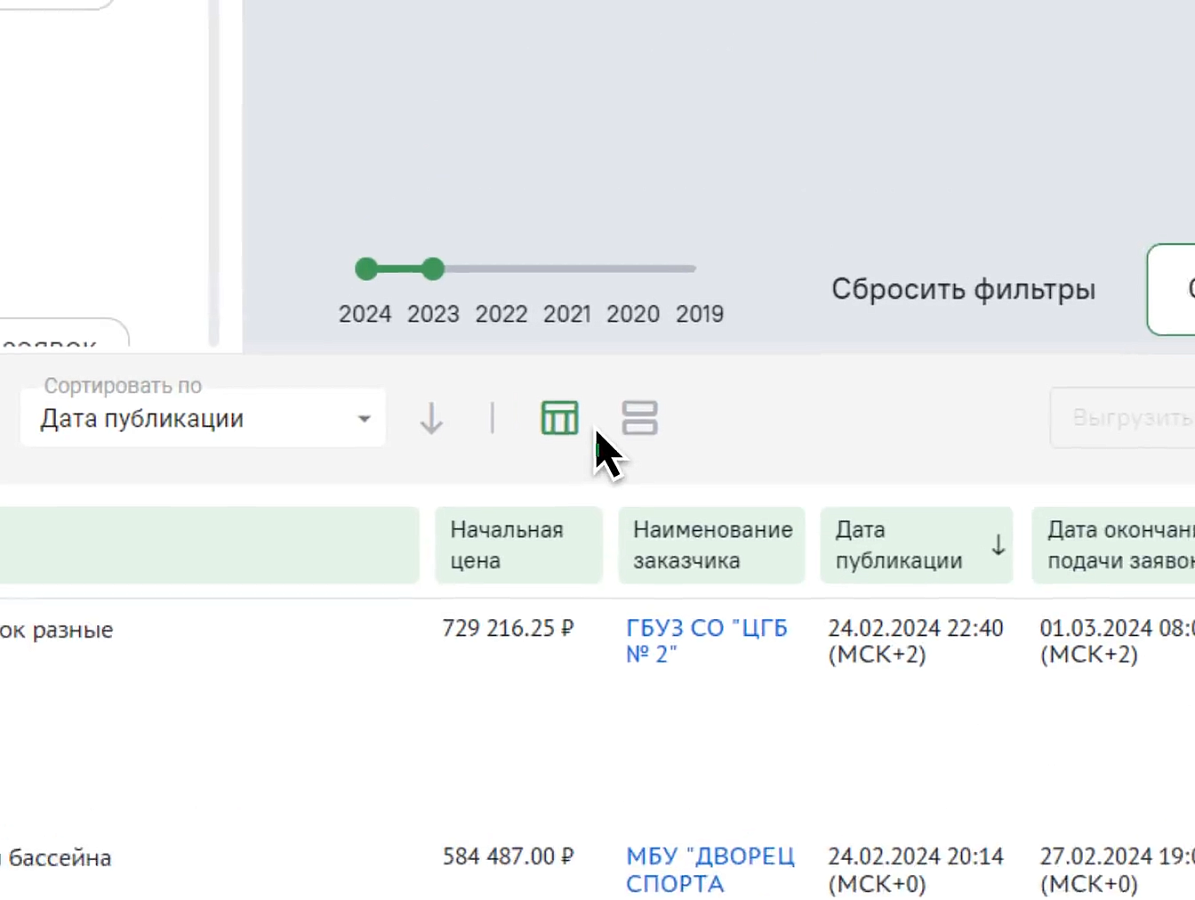Toggle sort direction arrow next to sort dropdown
The width and height of the screenshot is (1195, 900).
click(x=431, y=418)
